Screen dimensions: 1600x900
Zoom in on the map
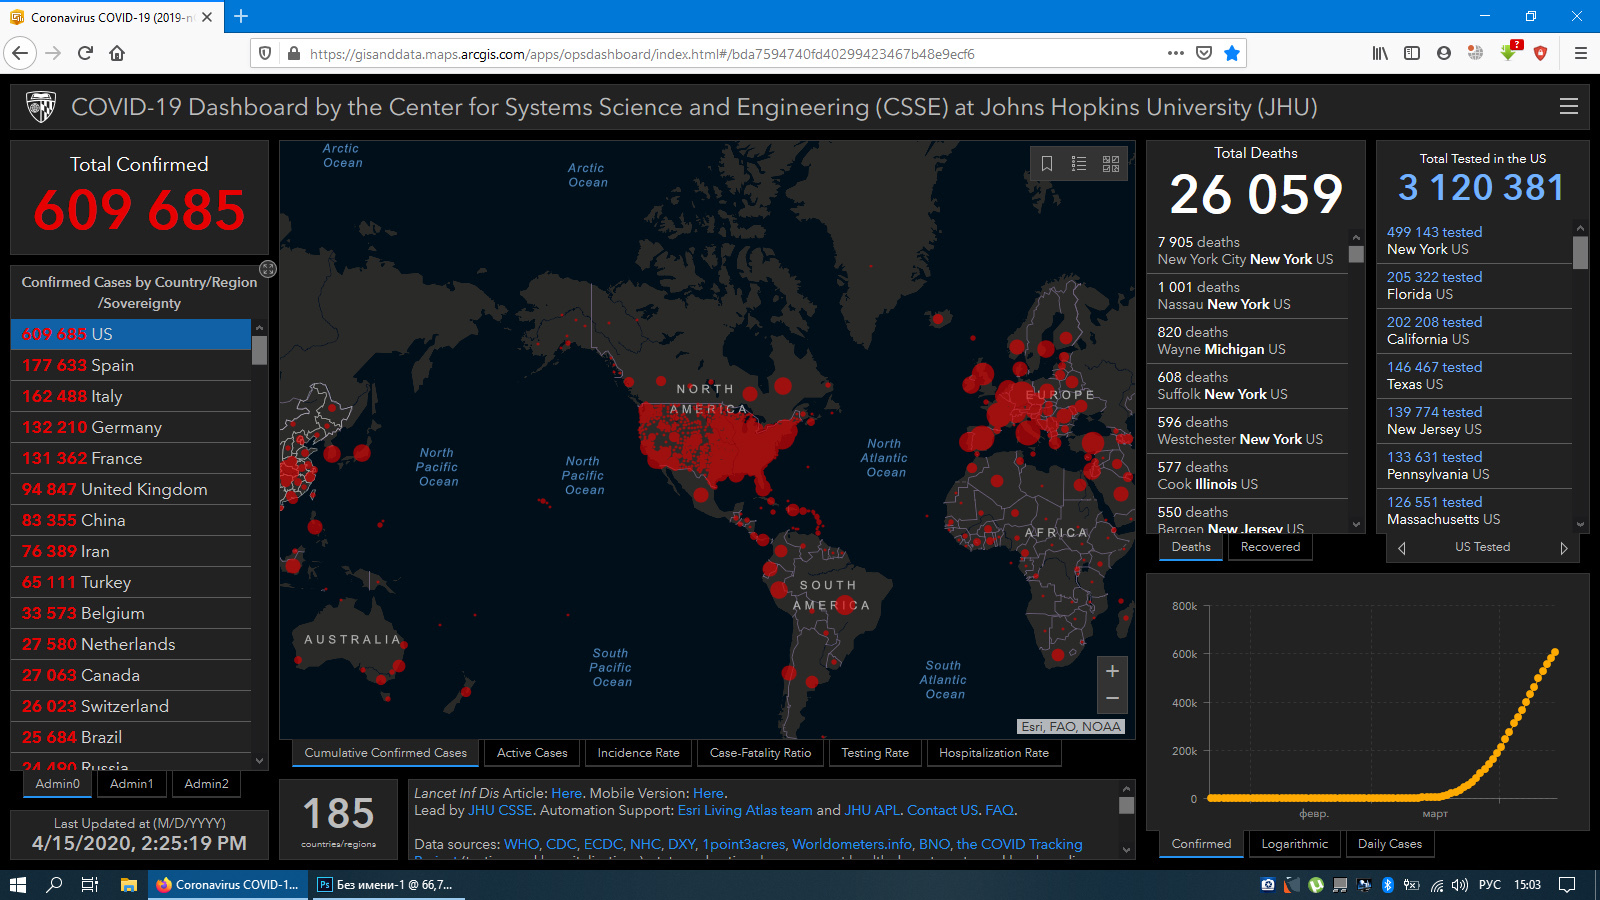(x=1112, y=671)
